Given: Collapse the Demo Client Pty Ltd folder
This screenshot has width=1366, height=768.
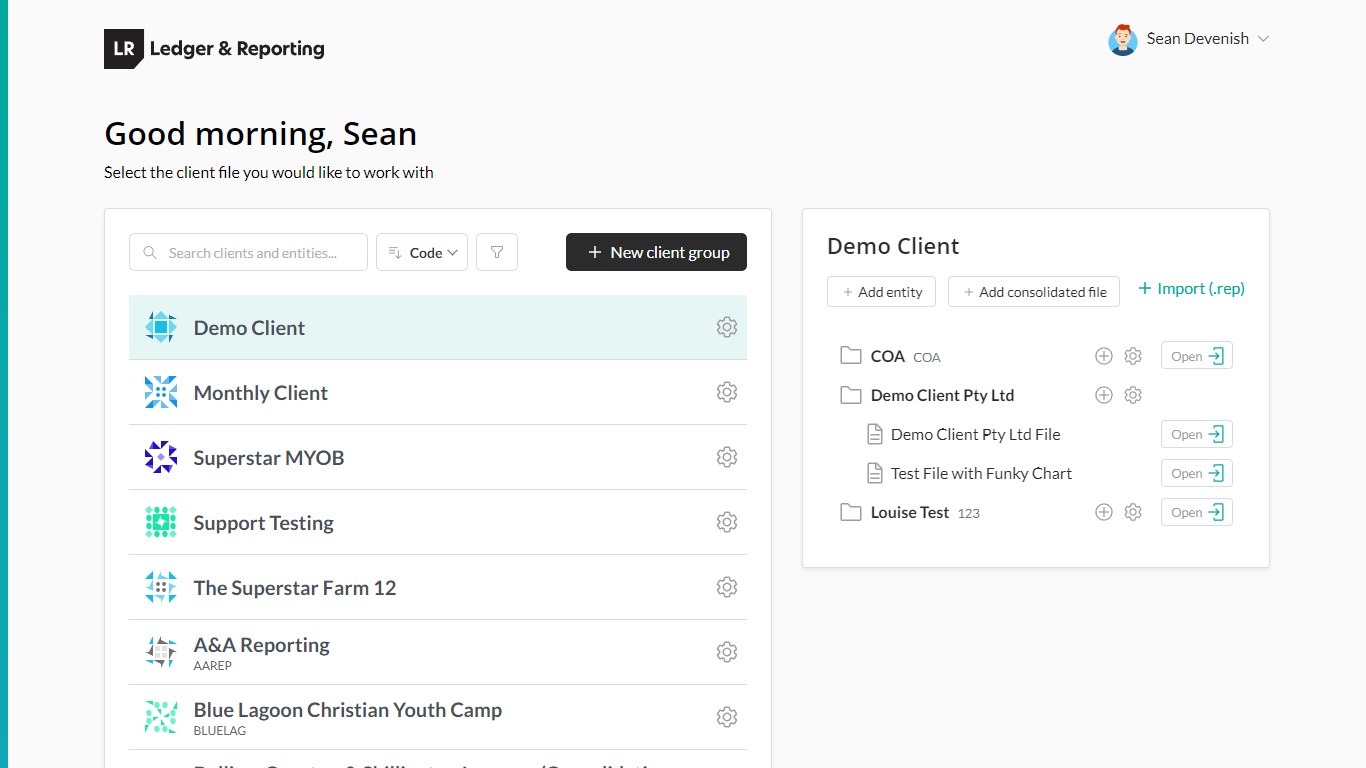Looking at the screenshot, I should tap(851, 395).
